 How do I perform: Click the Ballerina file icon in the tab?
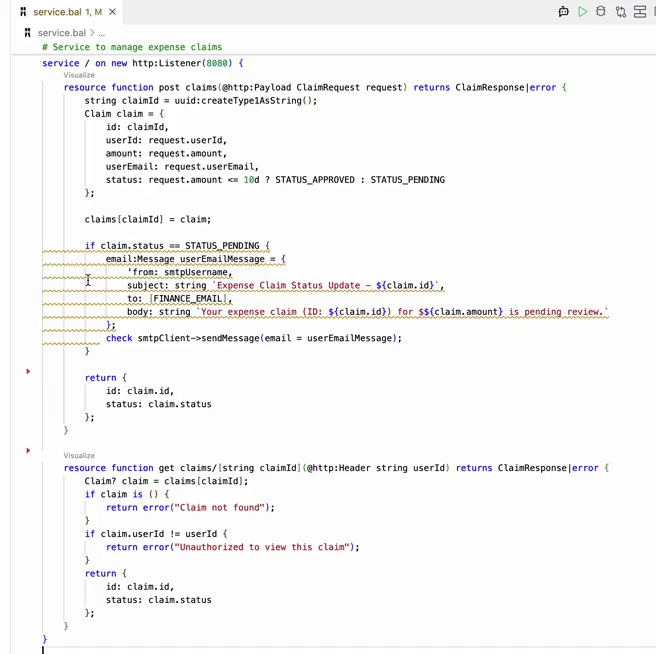[x=23, y=12]
